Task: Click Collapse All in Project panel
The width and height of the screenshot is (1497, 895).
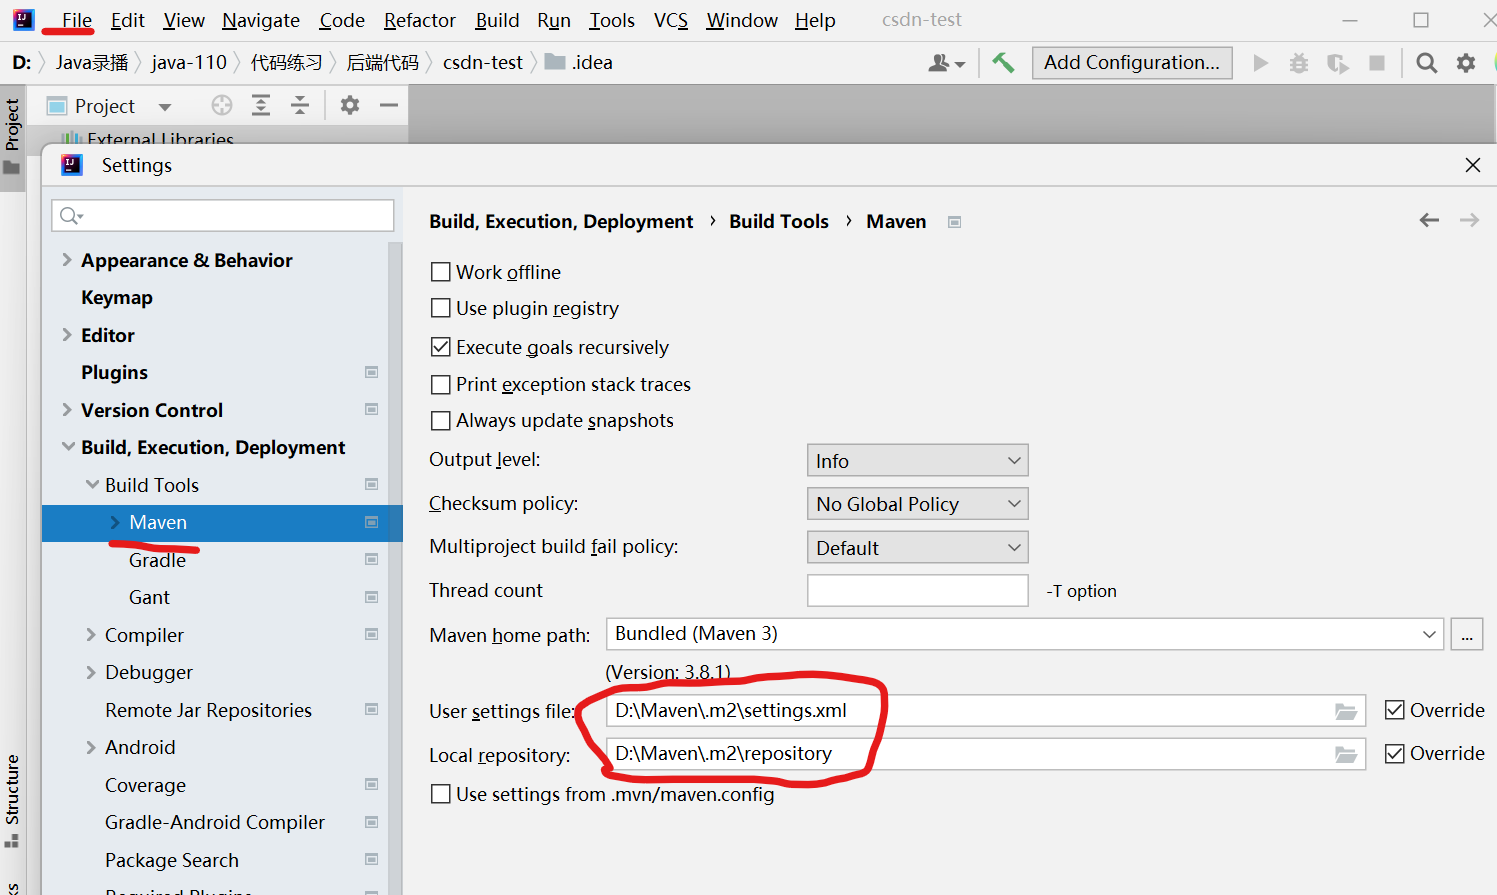Action: (x=300, y=105)
